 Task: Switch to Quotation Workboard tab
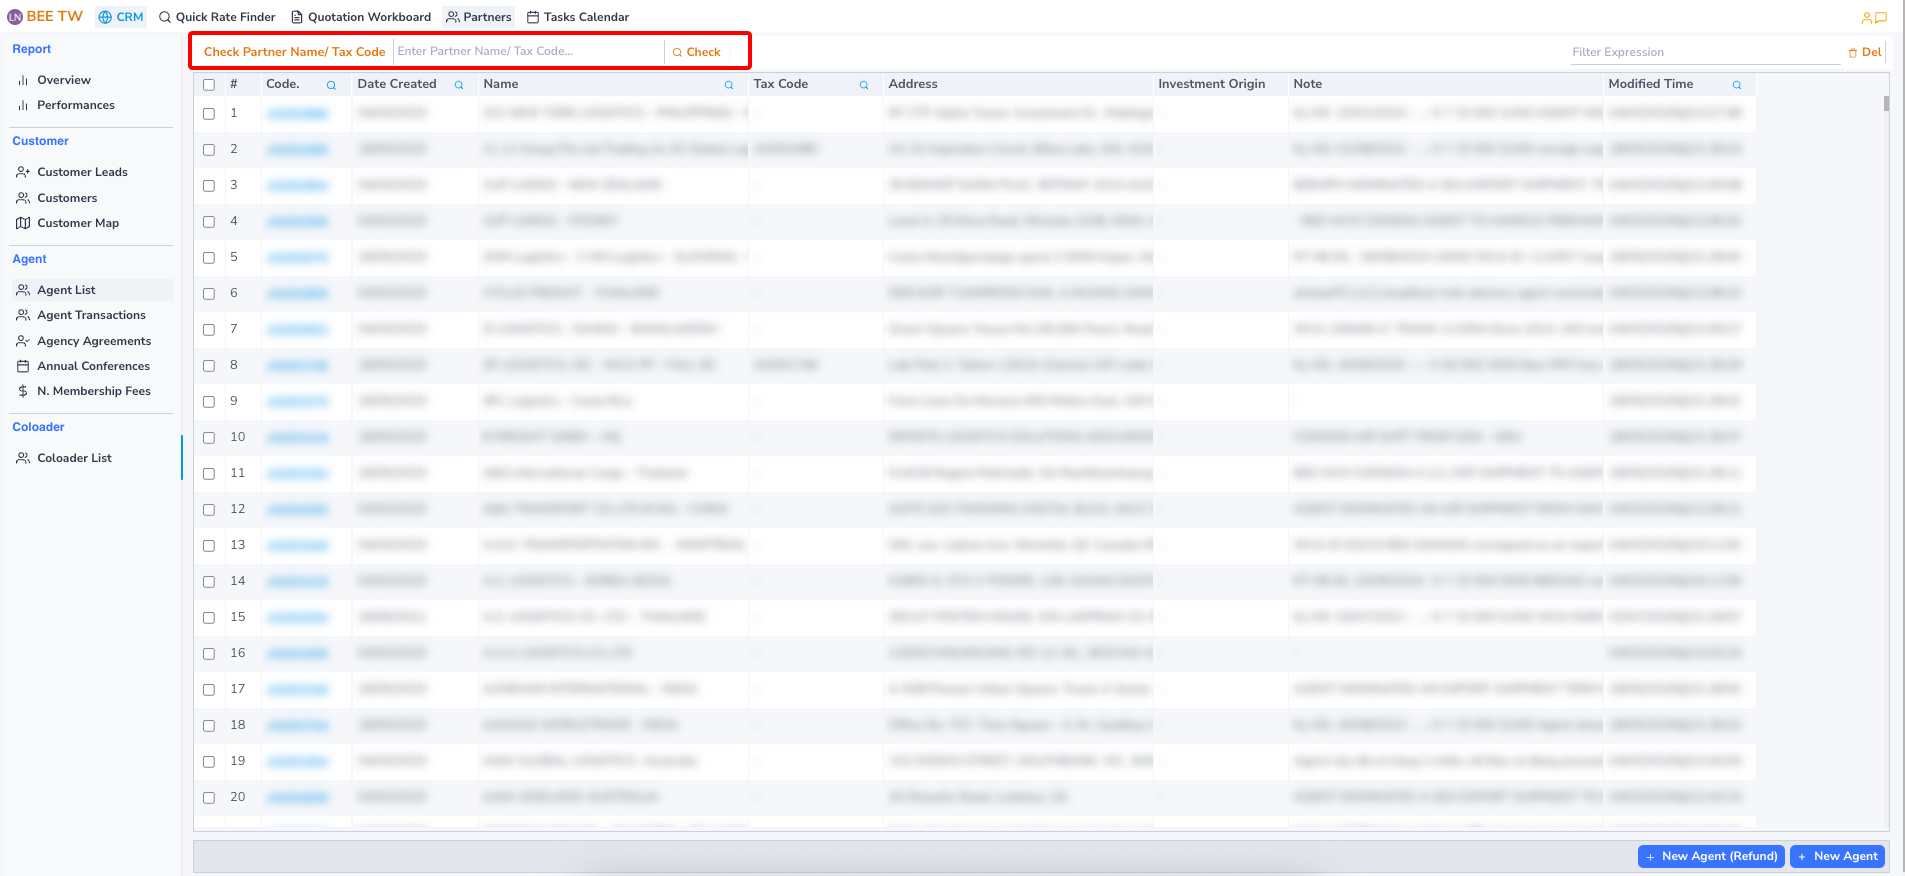coord(361,17)
